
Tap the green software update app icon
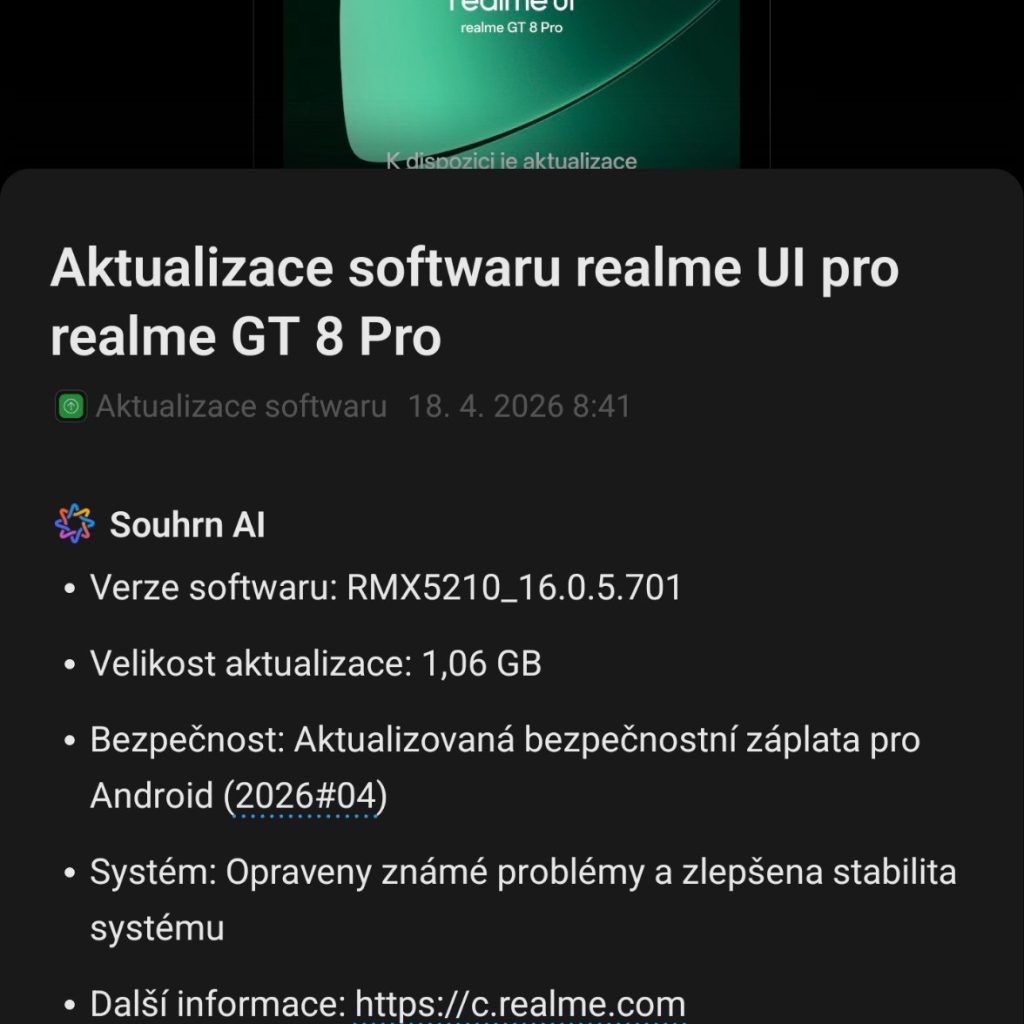point(71,406)
